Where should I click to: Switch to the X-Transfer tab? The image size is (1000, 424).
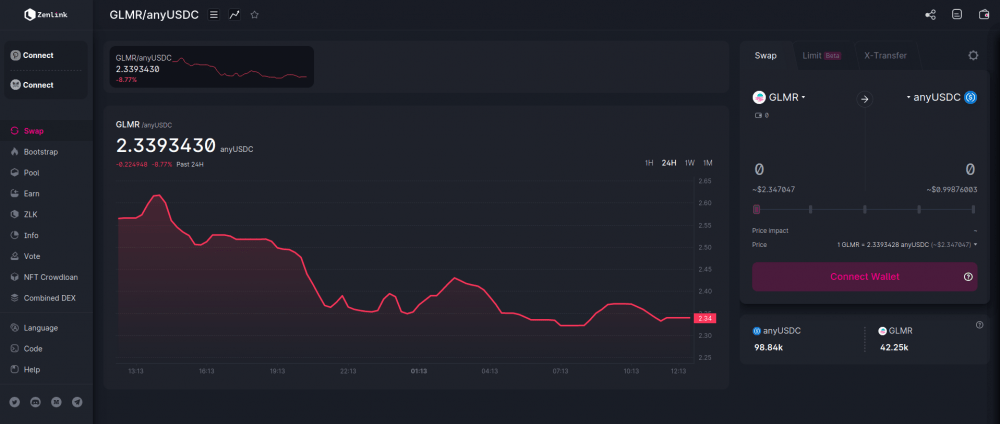point(885,55)
